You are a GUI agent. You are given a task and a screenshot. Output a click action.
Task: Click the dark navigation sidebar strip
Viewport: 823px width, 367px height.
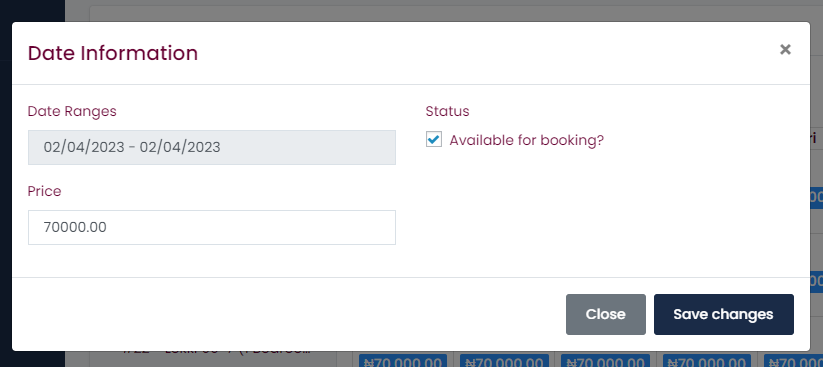[x=32, y=11]
